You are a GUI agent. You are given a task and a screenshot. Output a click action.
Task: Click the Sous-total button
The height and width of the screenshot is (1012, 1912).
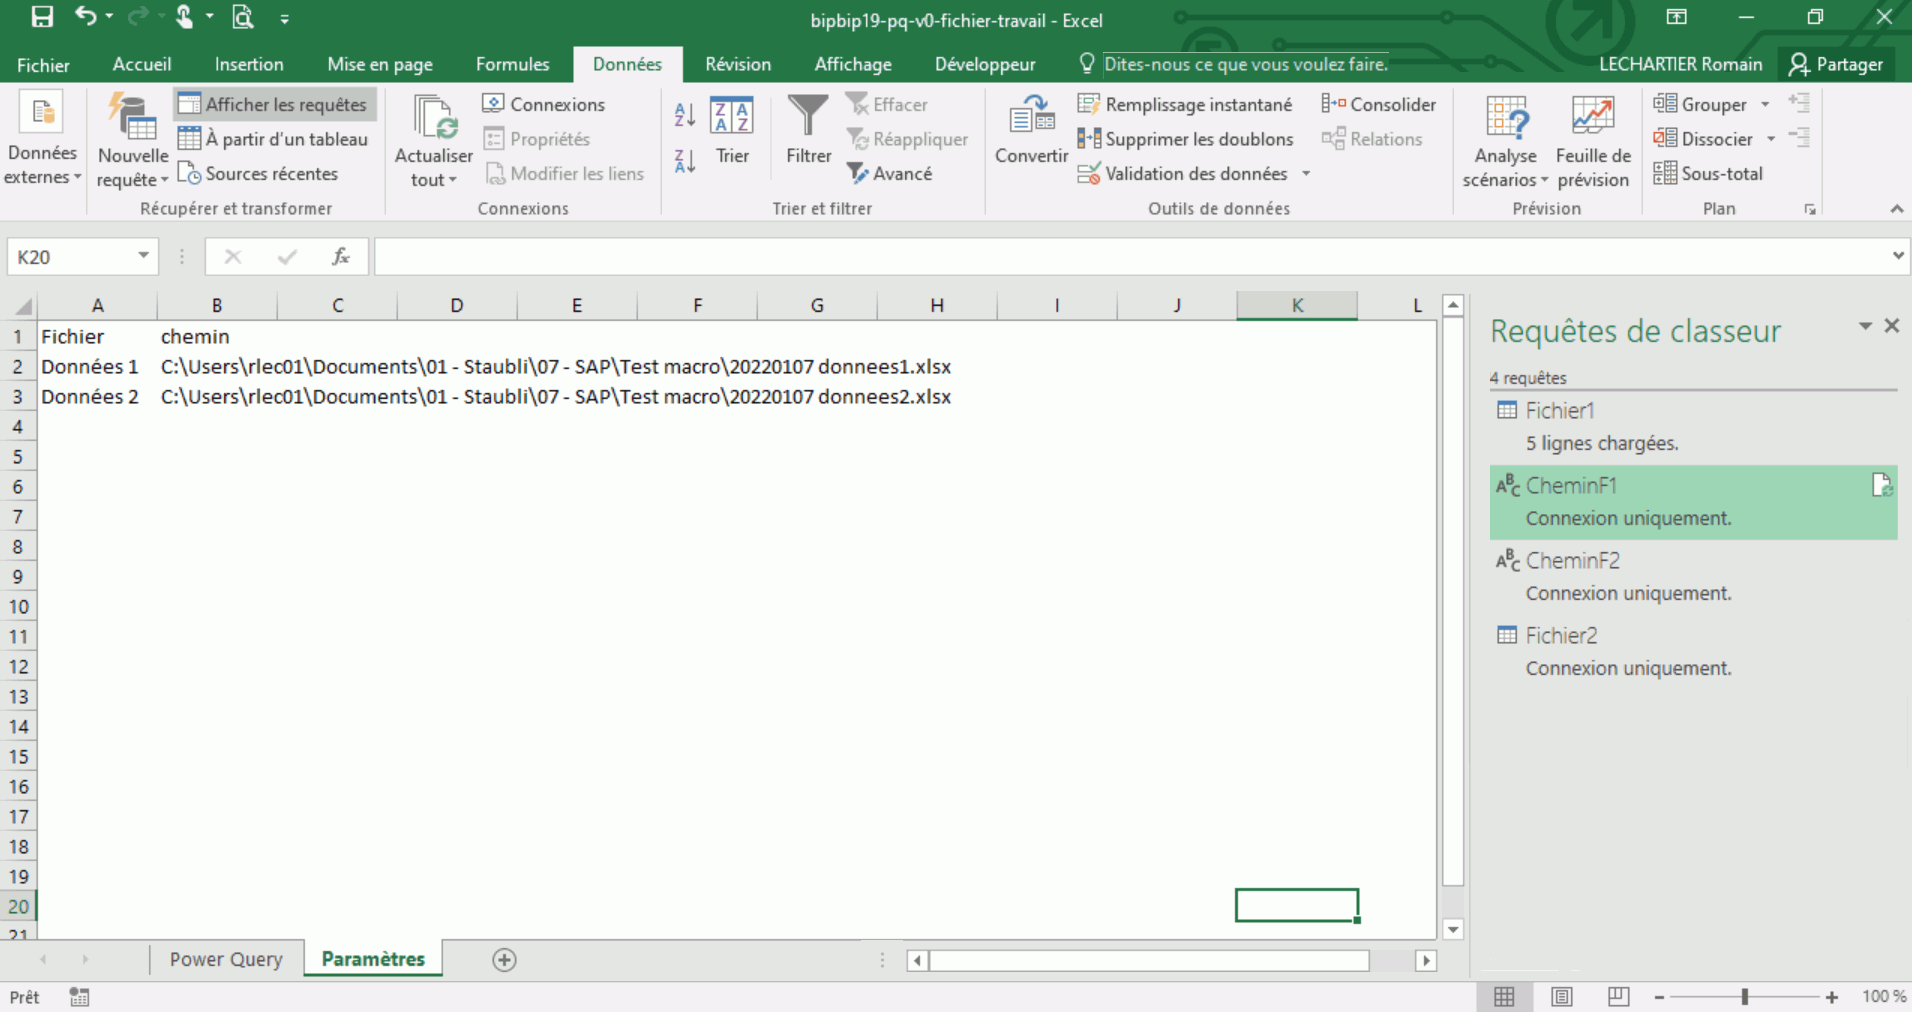[1709, 173]
